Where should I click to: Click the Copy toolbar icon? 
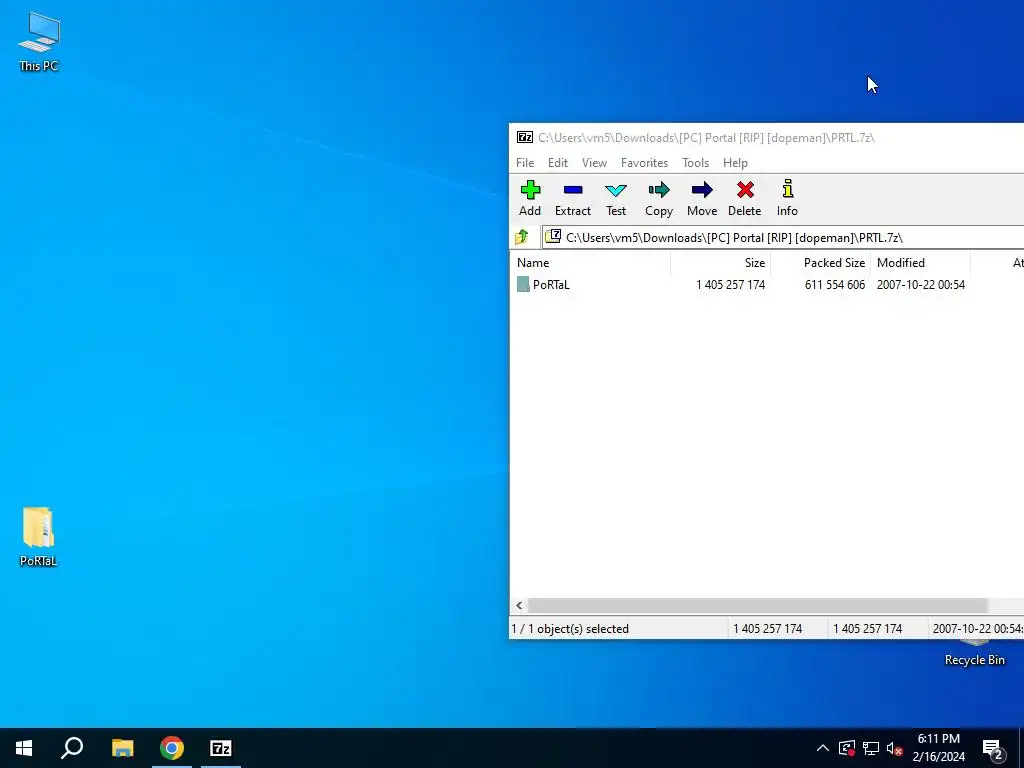[x=659, y=198]
